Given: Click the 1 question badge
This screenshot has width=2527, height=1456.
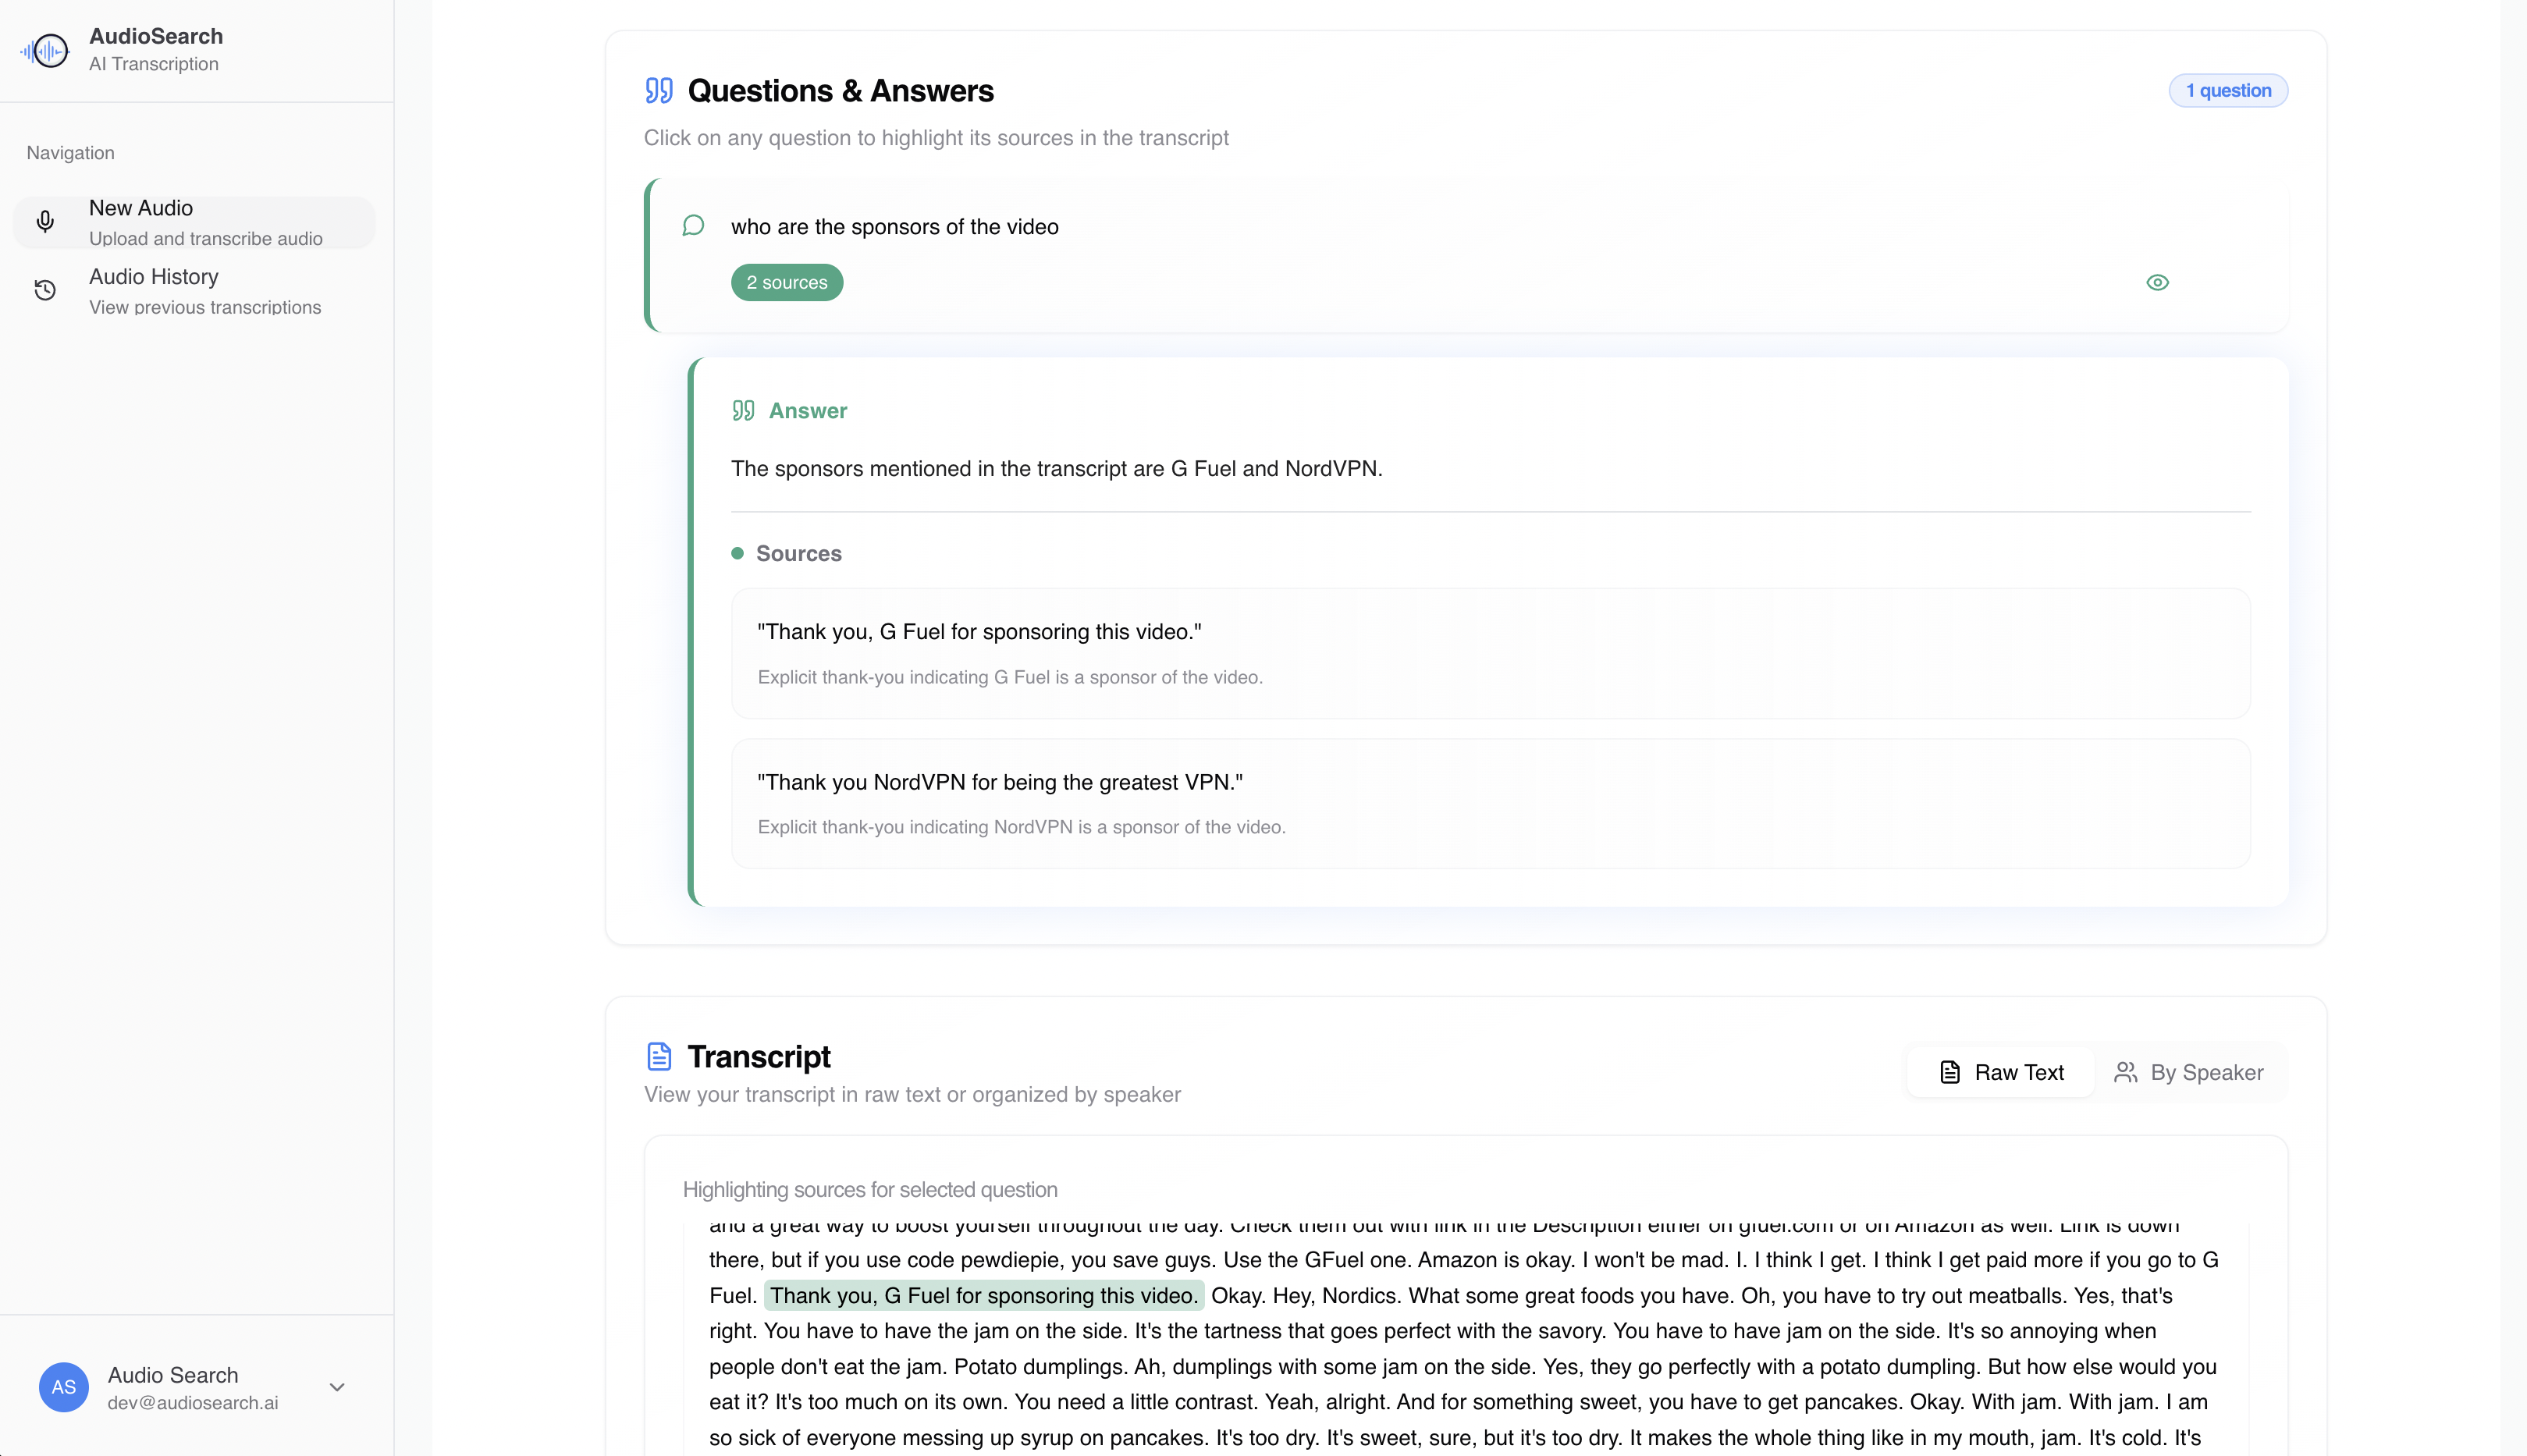Looking at the screenshot, I should (2227, 91).
